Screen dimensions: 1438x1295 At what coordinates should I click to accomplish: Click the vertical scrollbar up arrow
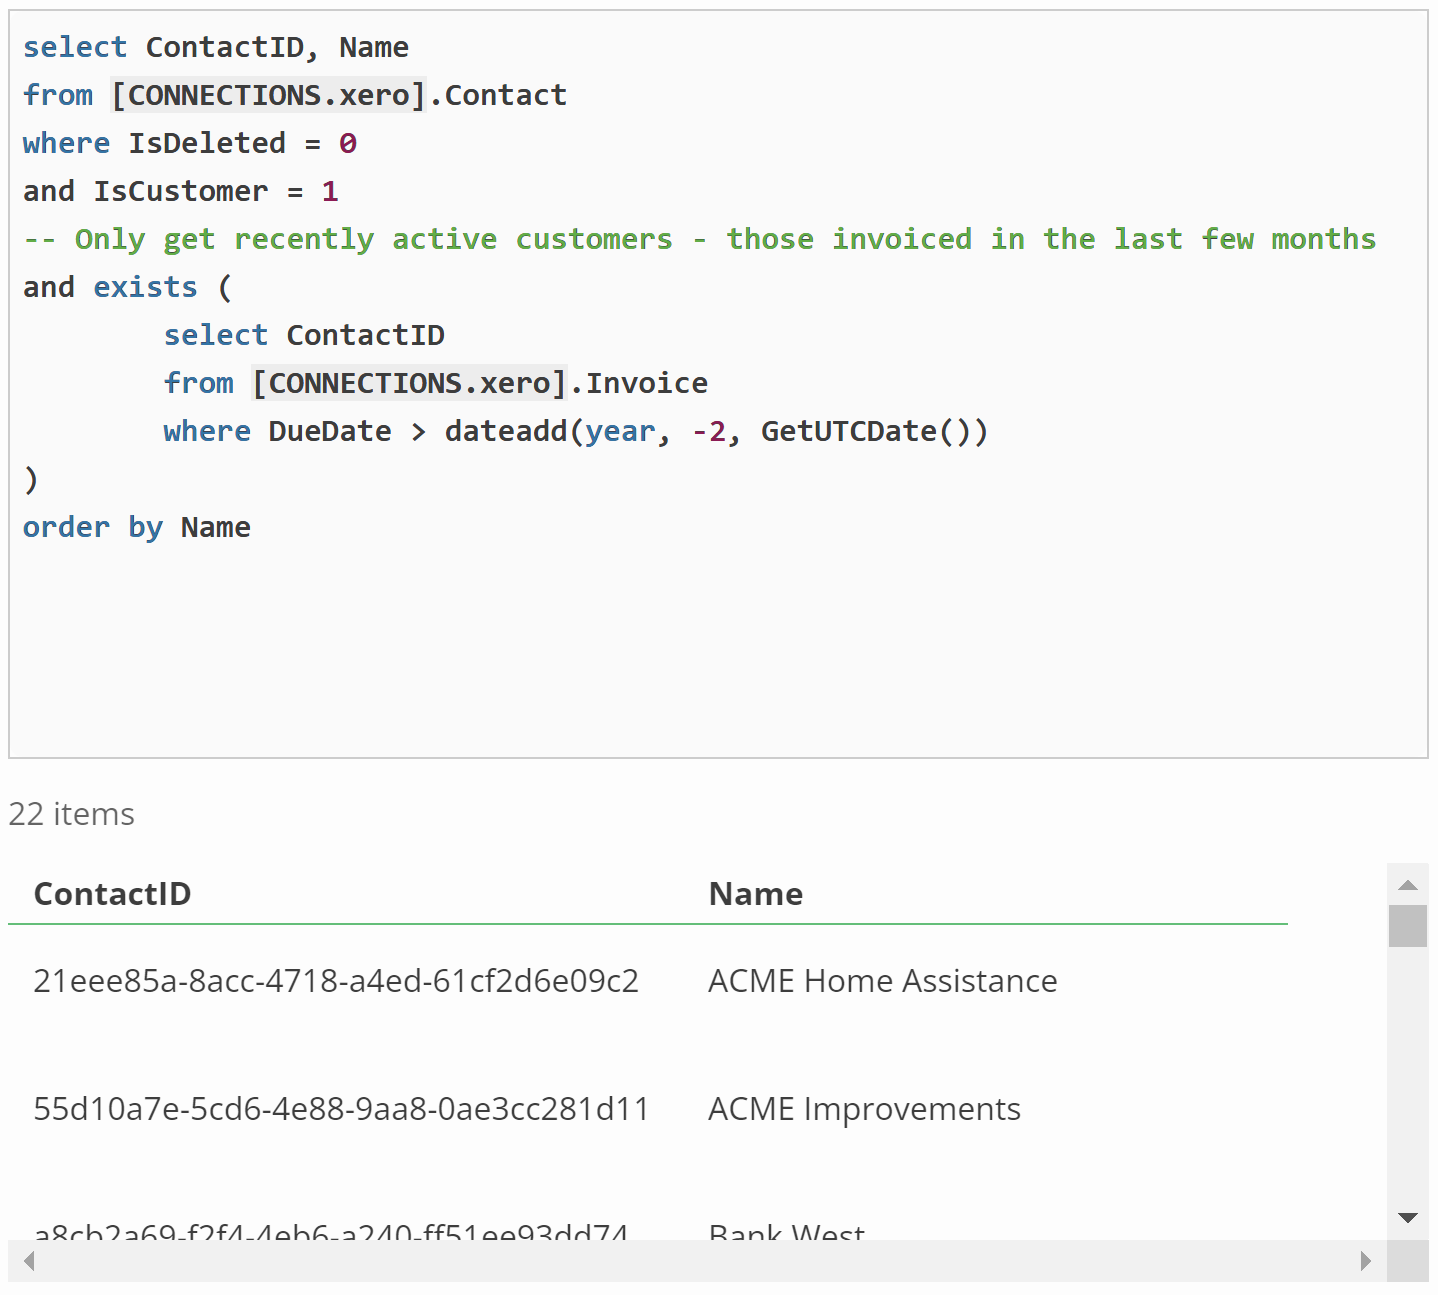click(x=1407, y=885)
